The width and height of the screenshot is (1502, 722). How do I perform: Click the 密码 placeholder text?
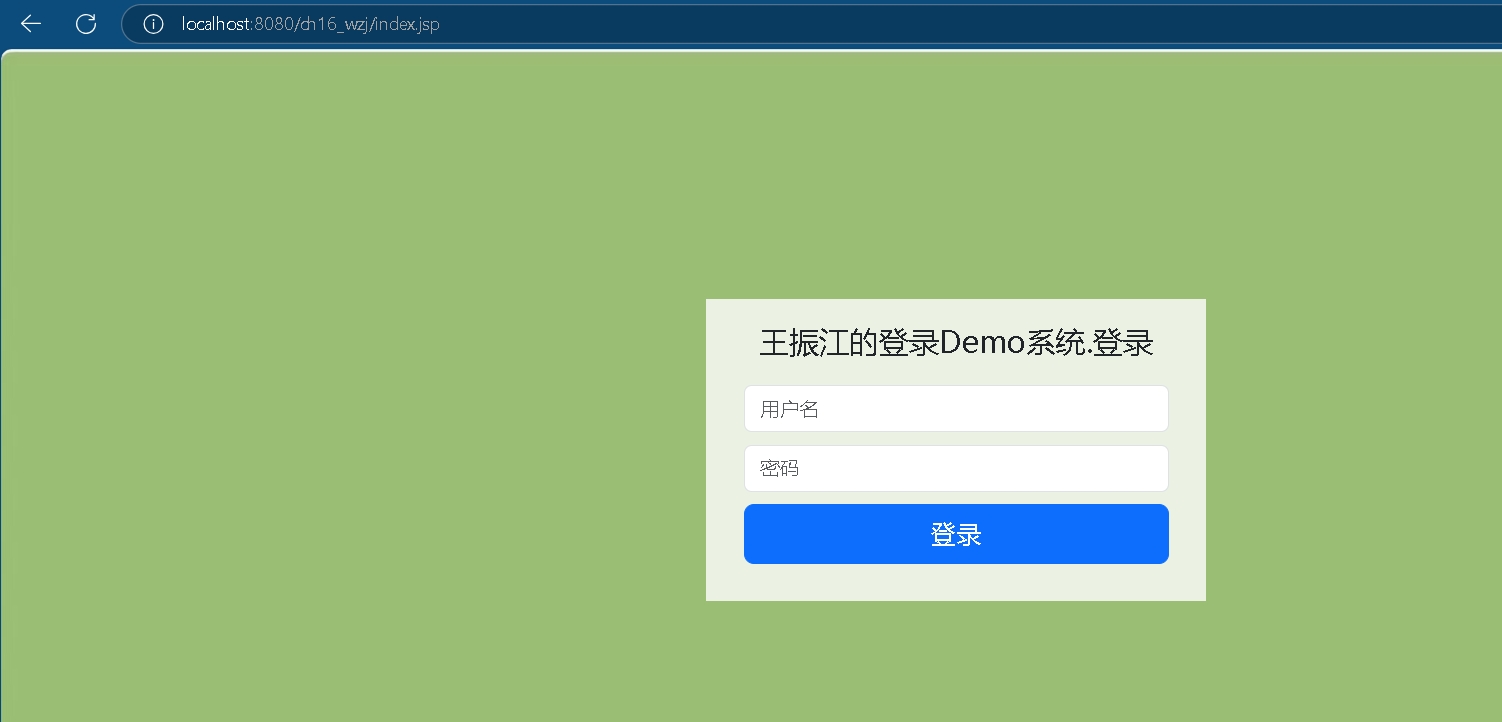pos(779,469)
